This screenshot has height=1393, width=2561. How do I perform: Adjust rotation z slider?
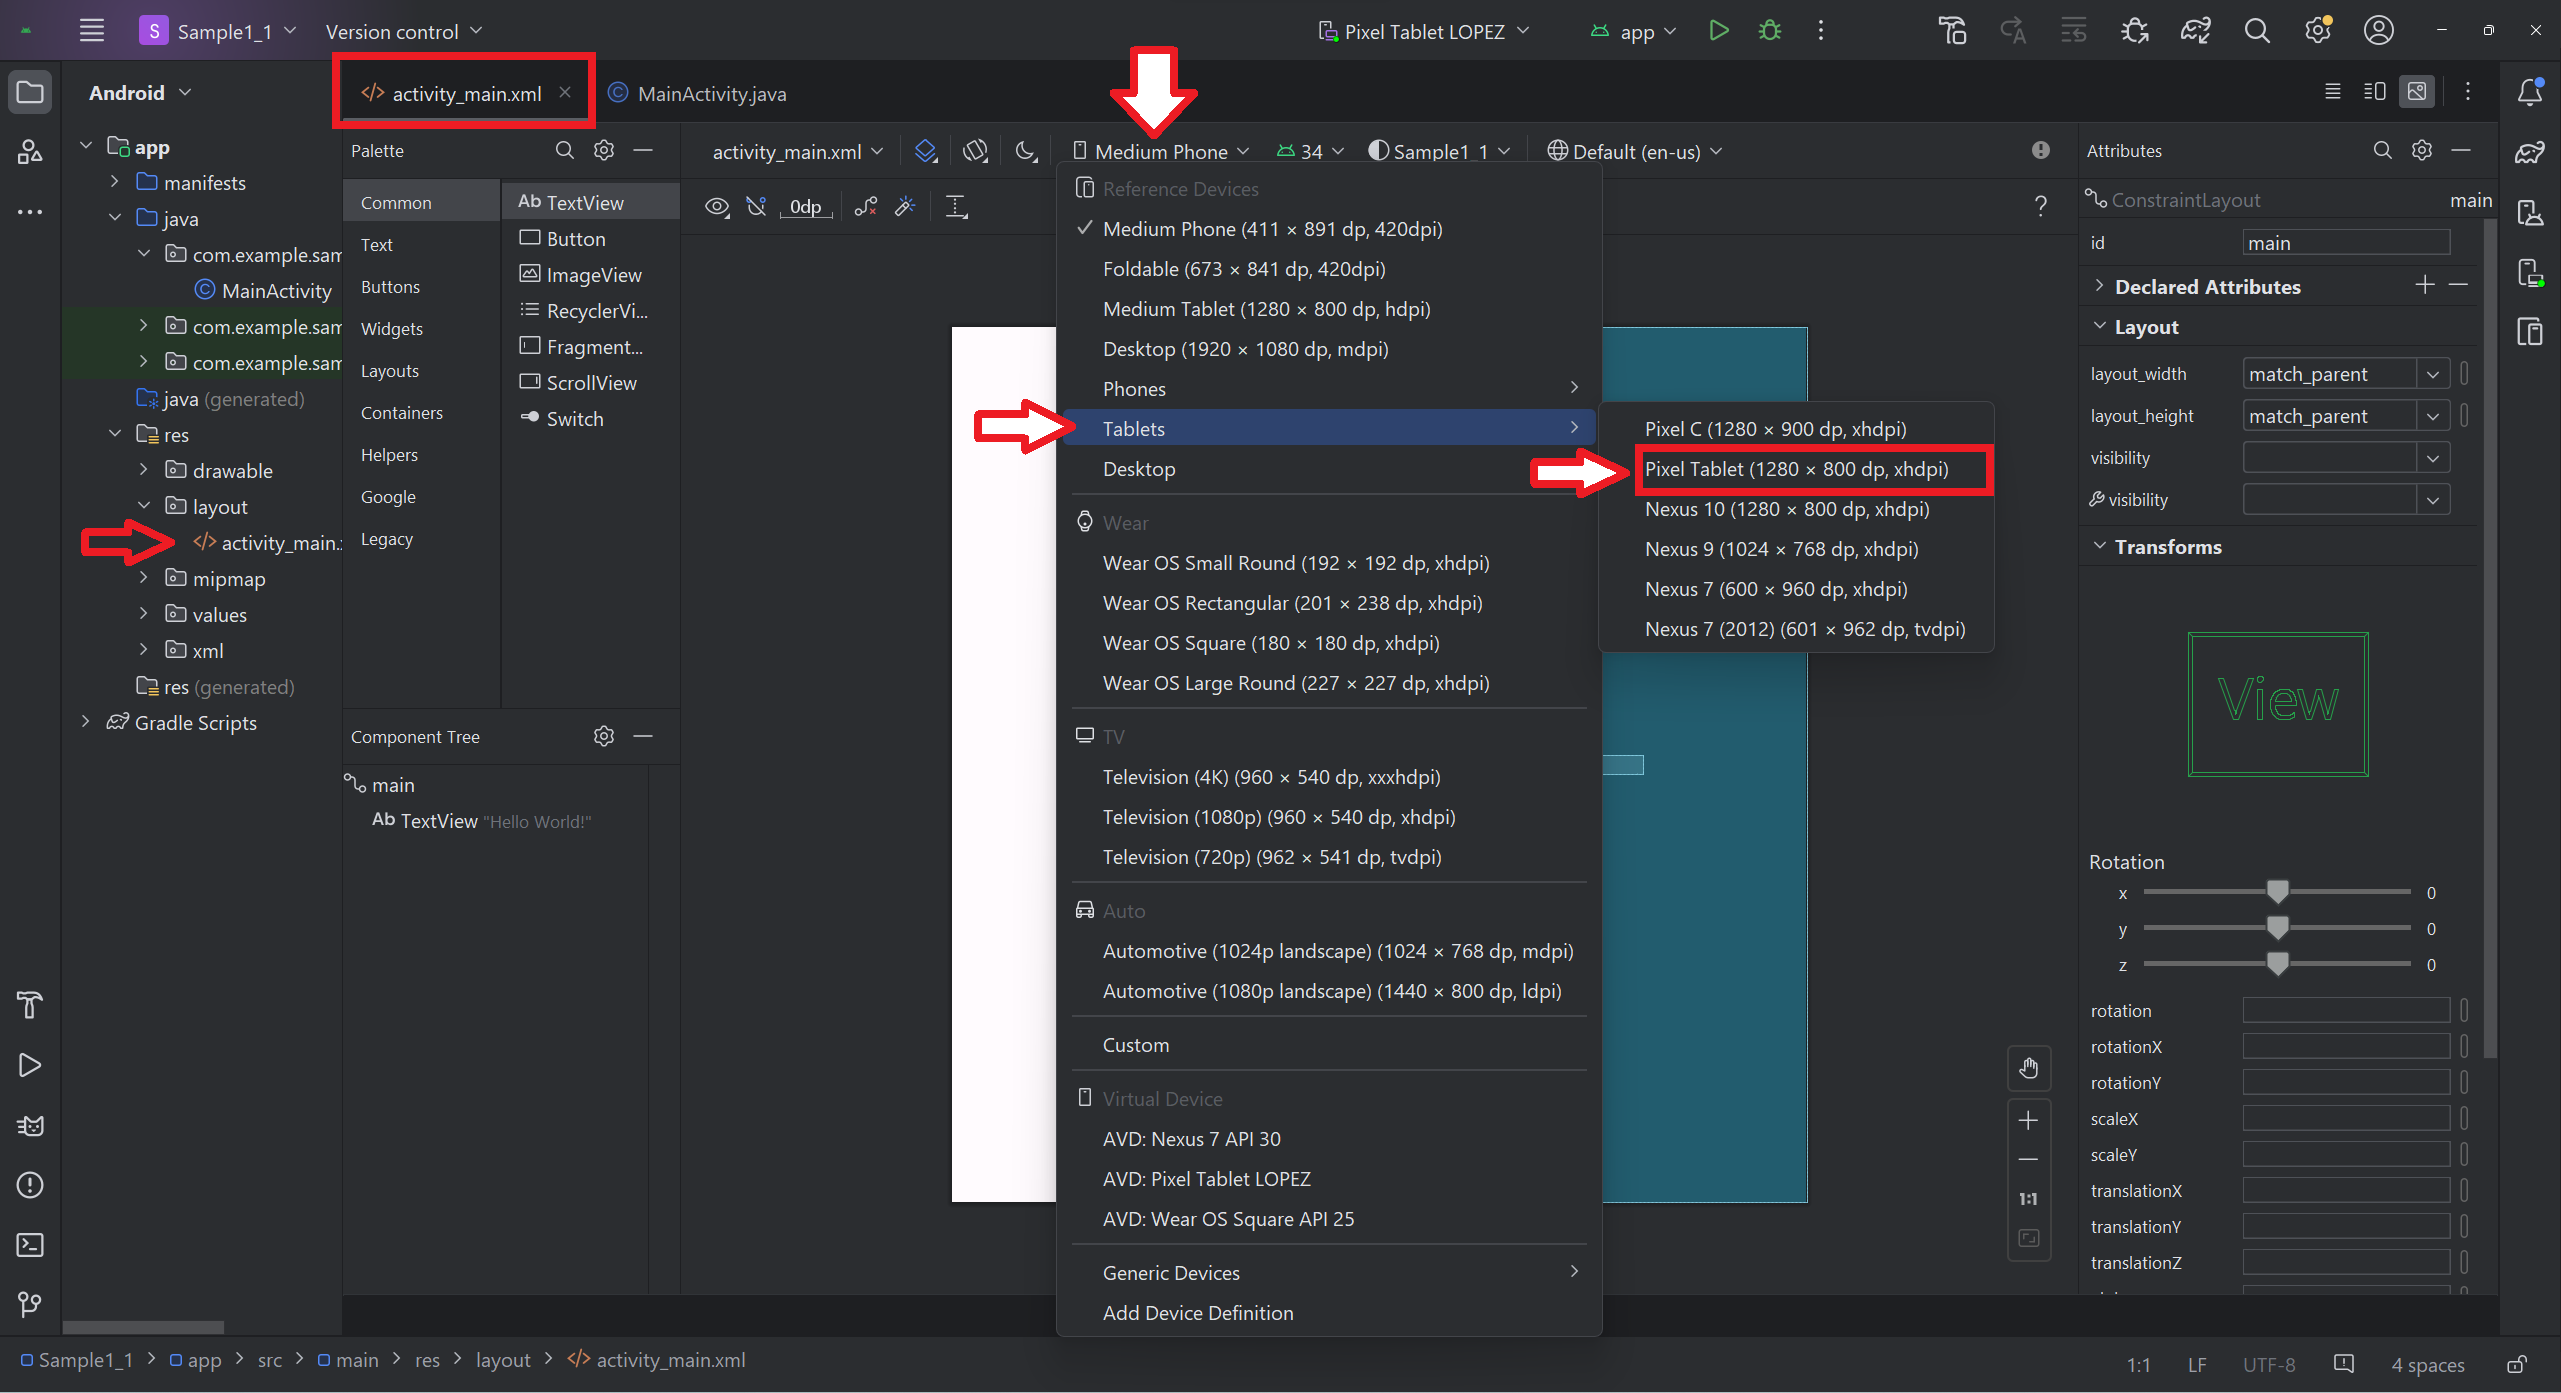(2277, 963)
